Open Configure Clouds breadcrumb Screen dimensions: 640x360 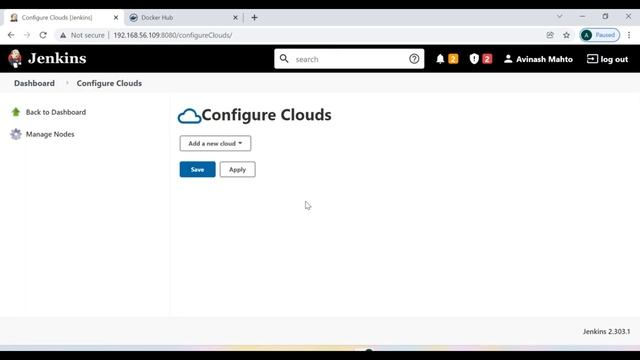point(109,83)
